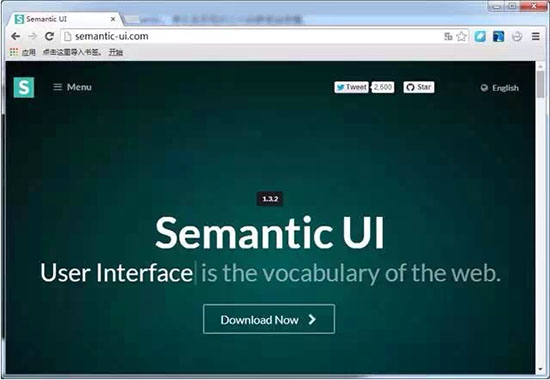Click the translate icon in the address bar

tap(448, 36)
